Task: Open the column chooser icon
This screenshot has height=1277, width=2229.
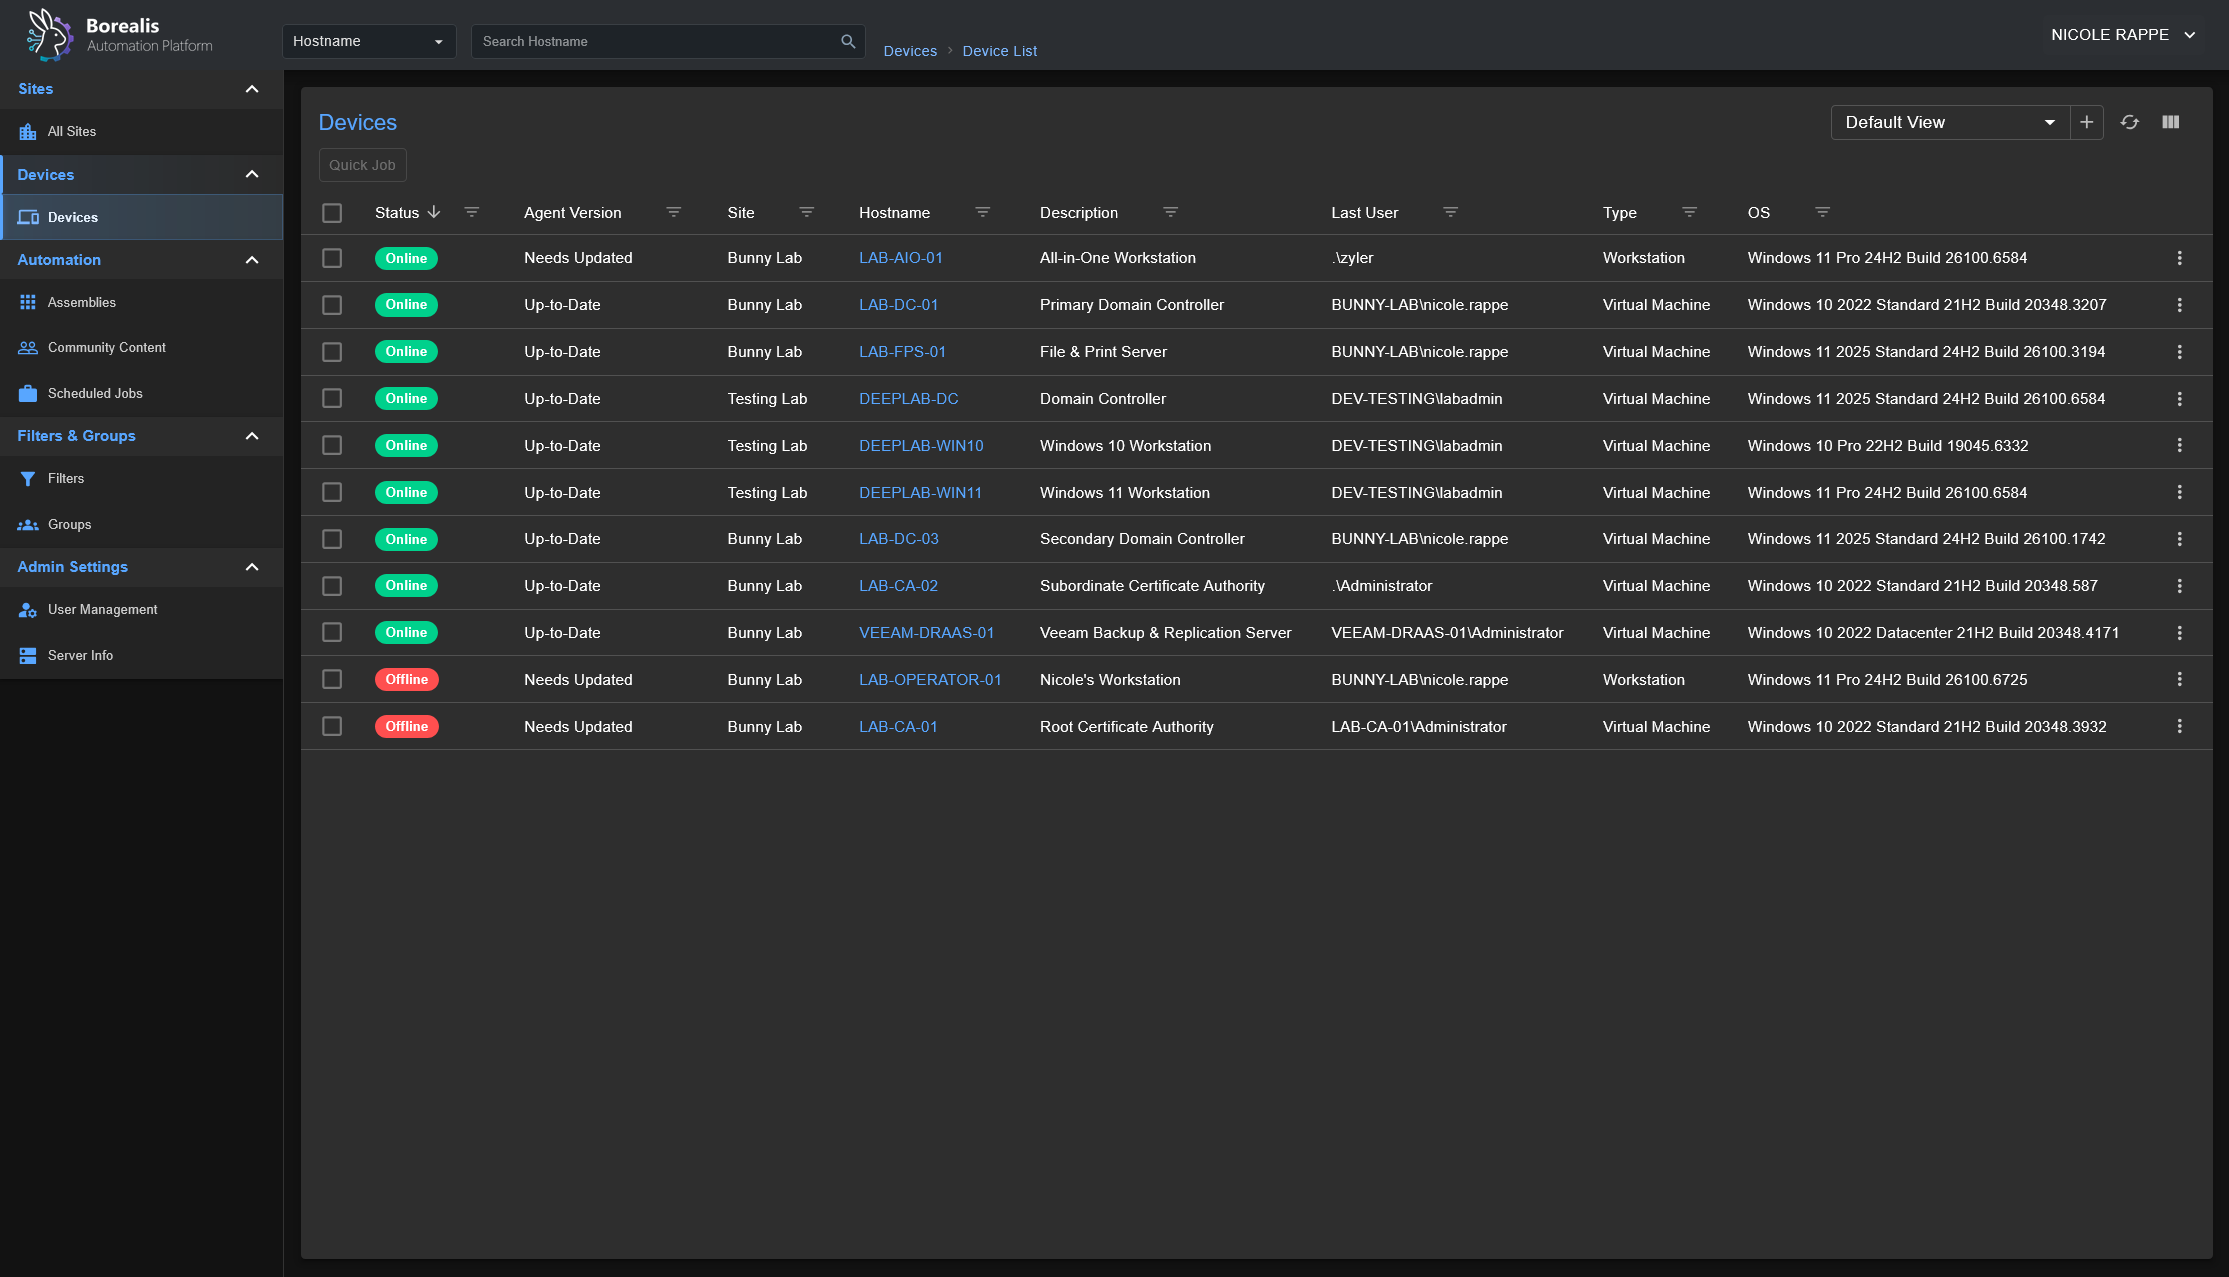Action: click(x=2170, y=122)
